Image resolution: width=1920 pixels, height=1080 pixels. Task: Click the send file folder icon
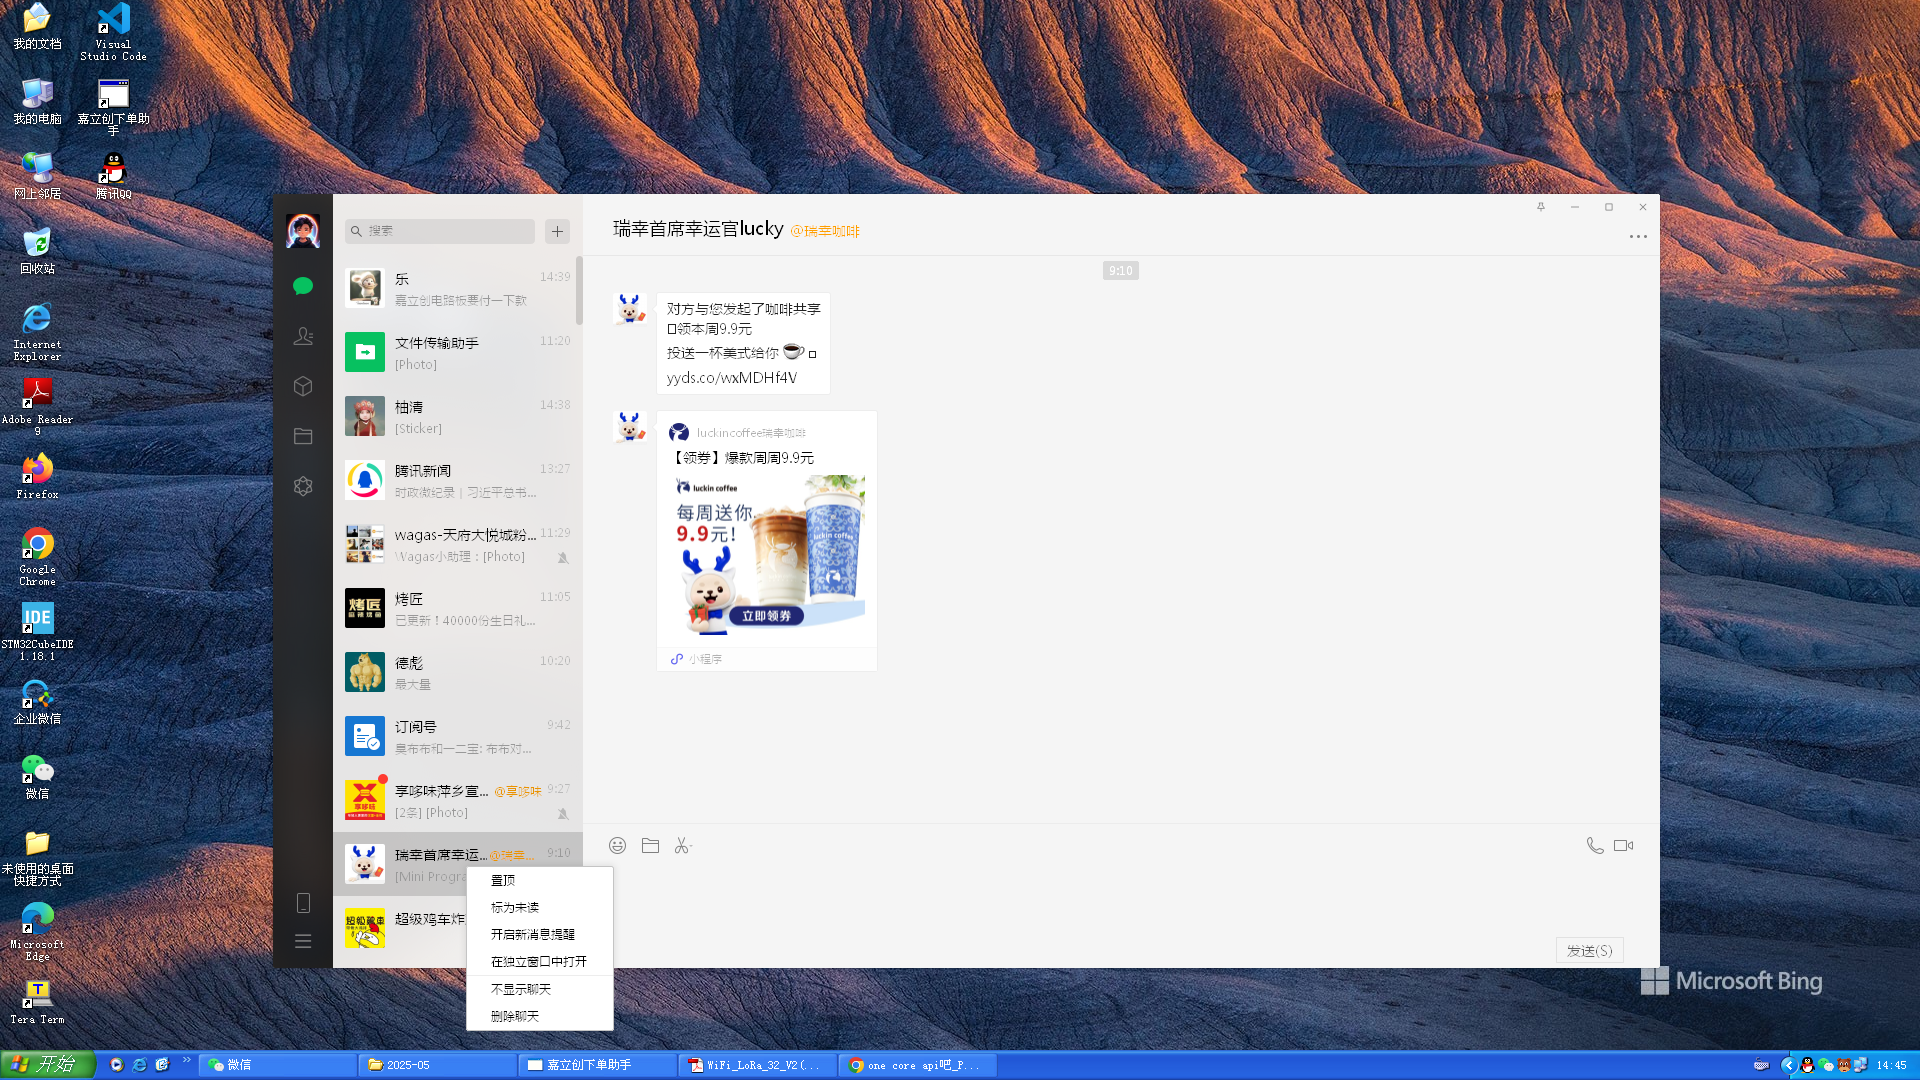point(650,846)
